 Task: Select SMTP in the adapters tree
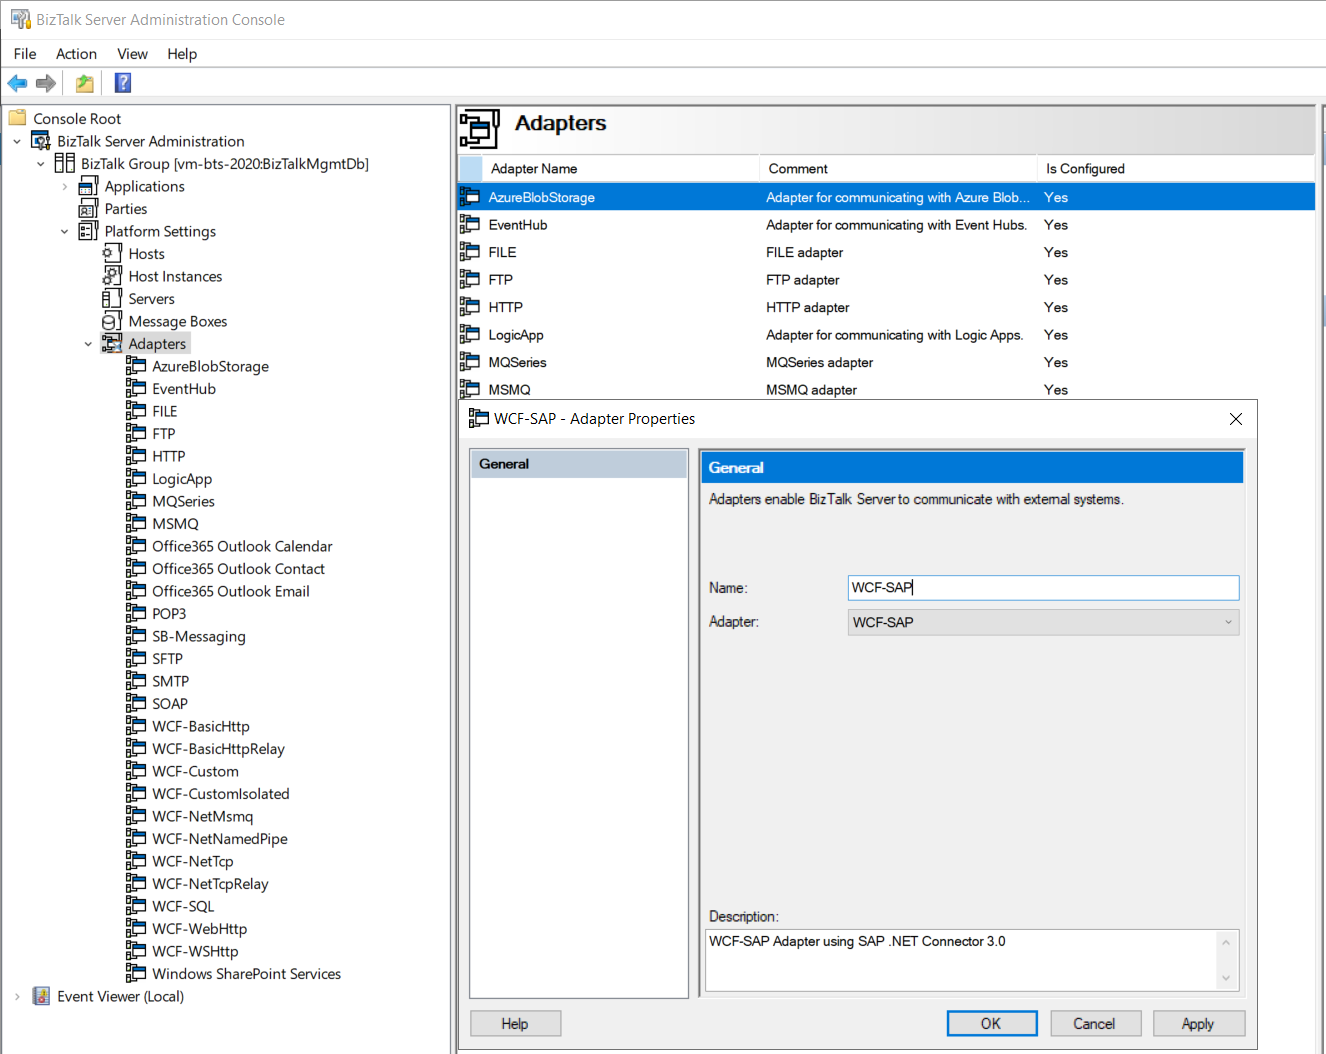tap(170, 681)
